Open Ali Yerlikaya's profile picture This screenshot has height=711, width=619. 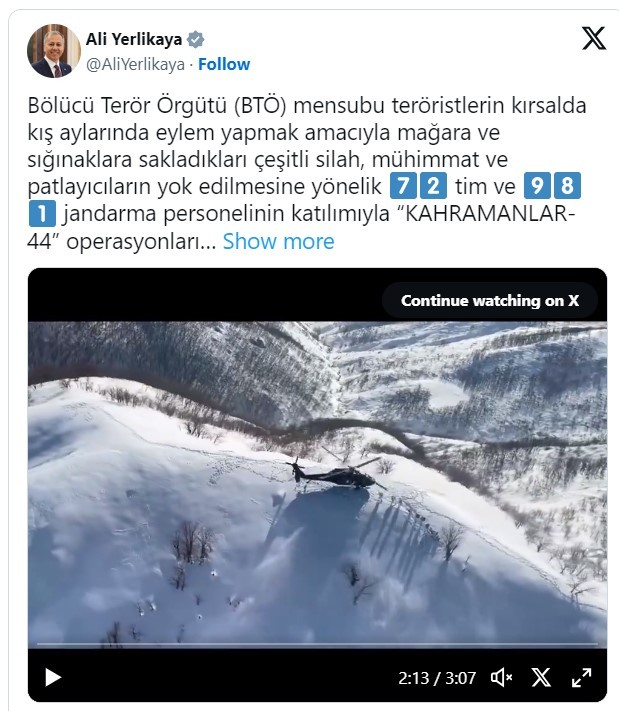pos(54,51)
